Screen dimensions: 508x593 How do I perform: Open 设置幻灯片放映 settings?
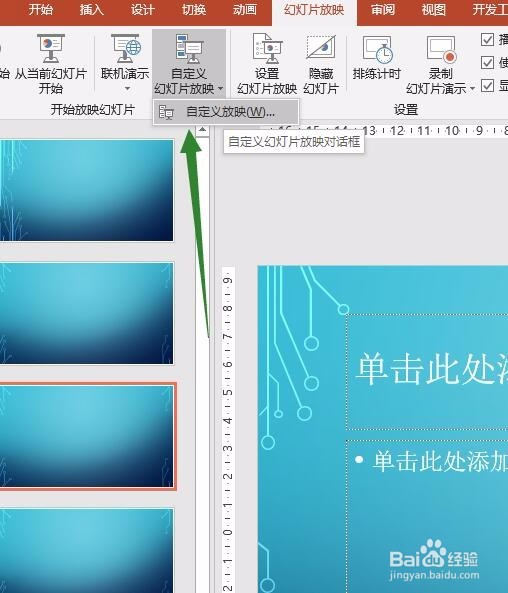pyautogui.click(x=267, y=64)
